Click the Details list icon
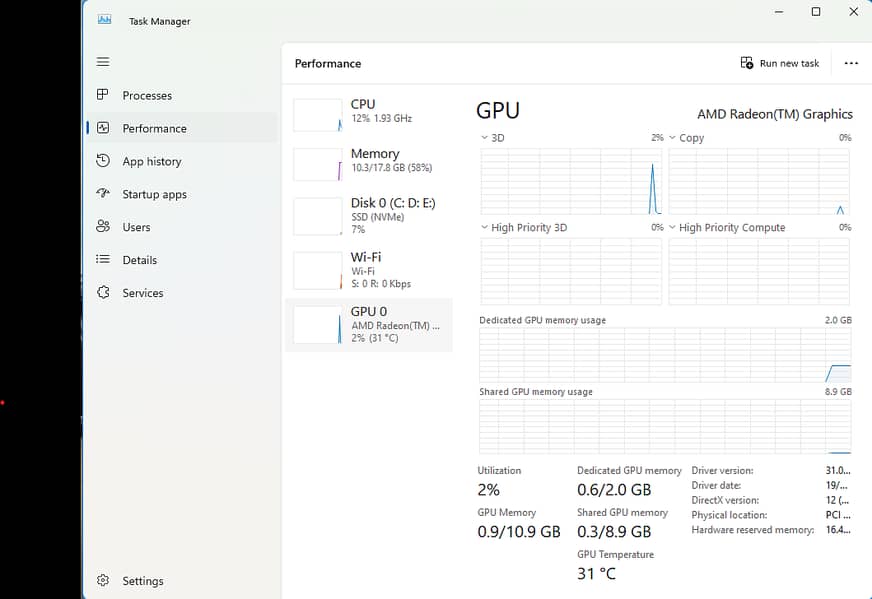The height and width of the screenshot is (599, 872). (103, 260)
